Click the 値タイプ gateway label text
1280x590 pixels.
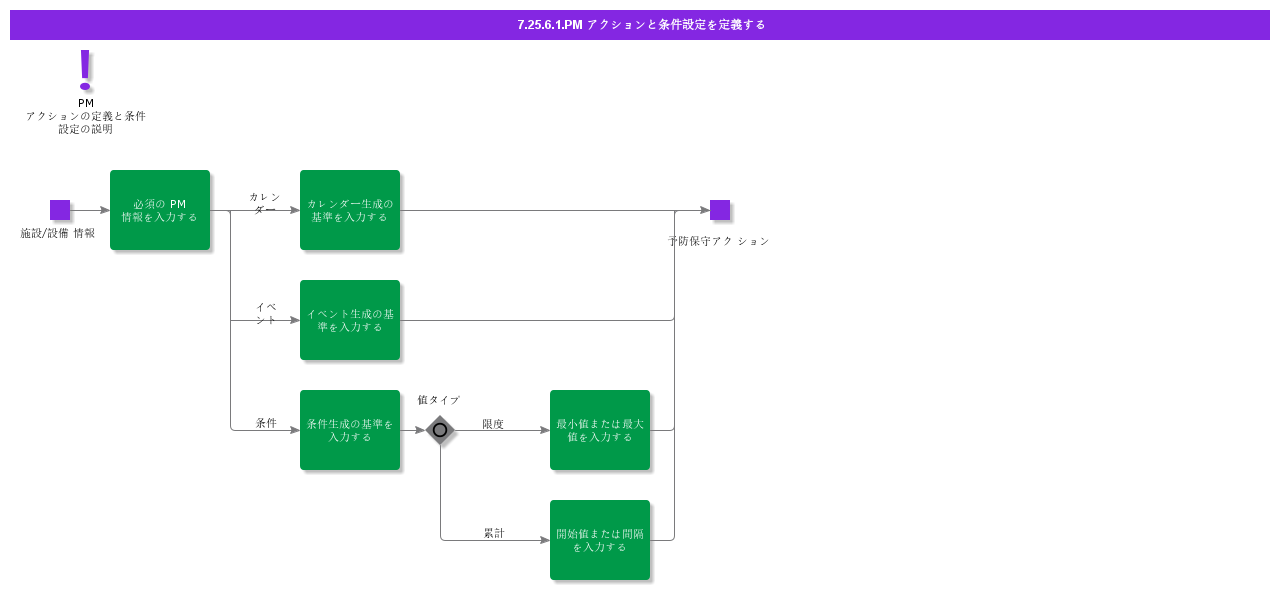click(439, 400)
